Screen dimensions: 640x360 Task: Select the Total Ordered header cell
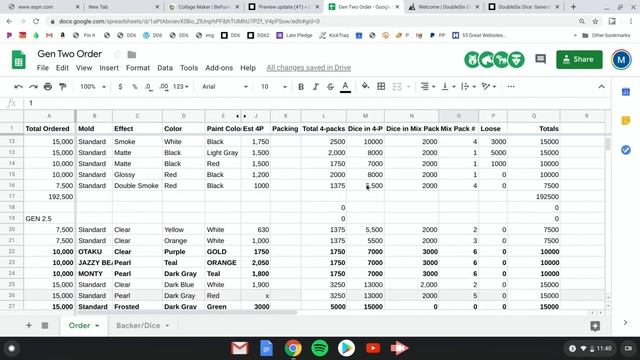tap(49, 129)
